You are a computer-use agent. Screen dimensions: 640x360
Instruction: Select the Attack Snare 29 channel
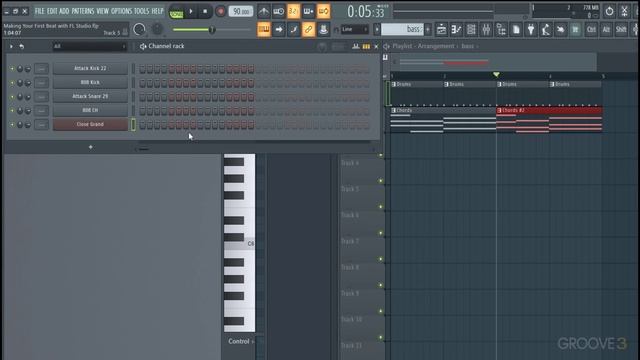[90, 96]
